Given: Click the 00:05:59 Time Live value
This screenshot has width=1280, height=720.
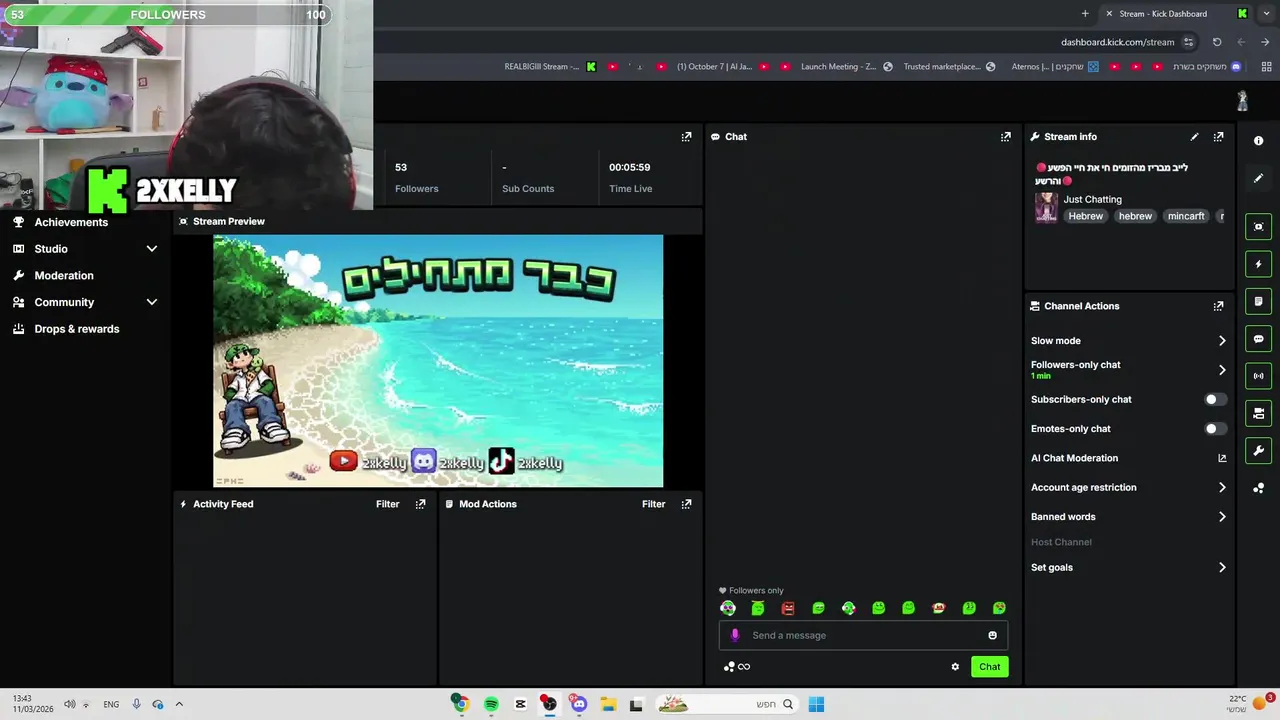Looking at the screenshot, I should coord(630,167).
